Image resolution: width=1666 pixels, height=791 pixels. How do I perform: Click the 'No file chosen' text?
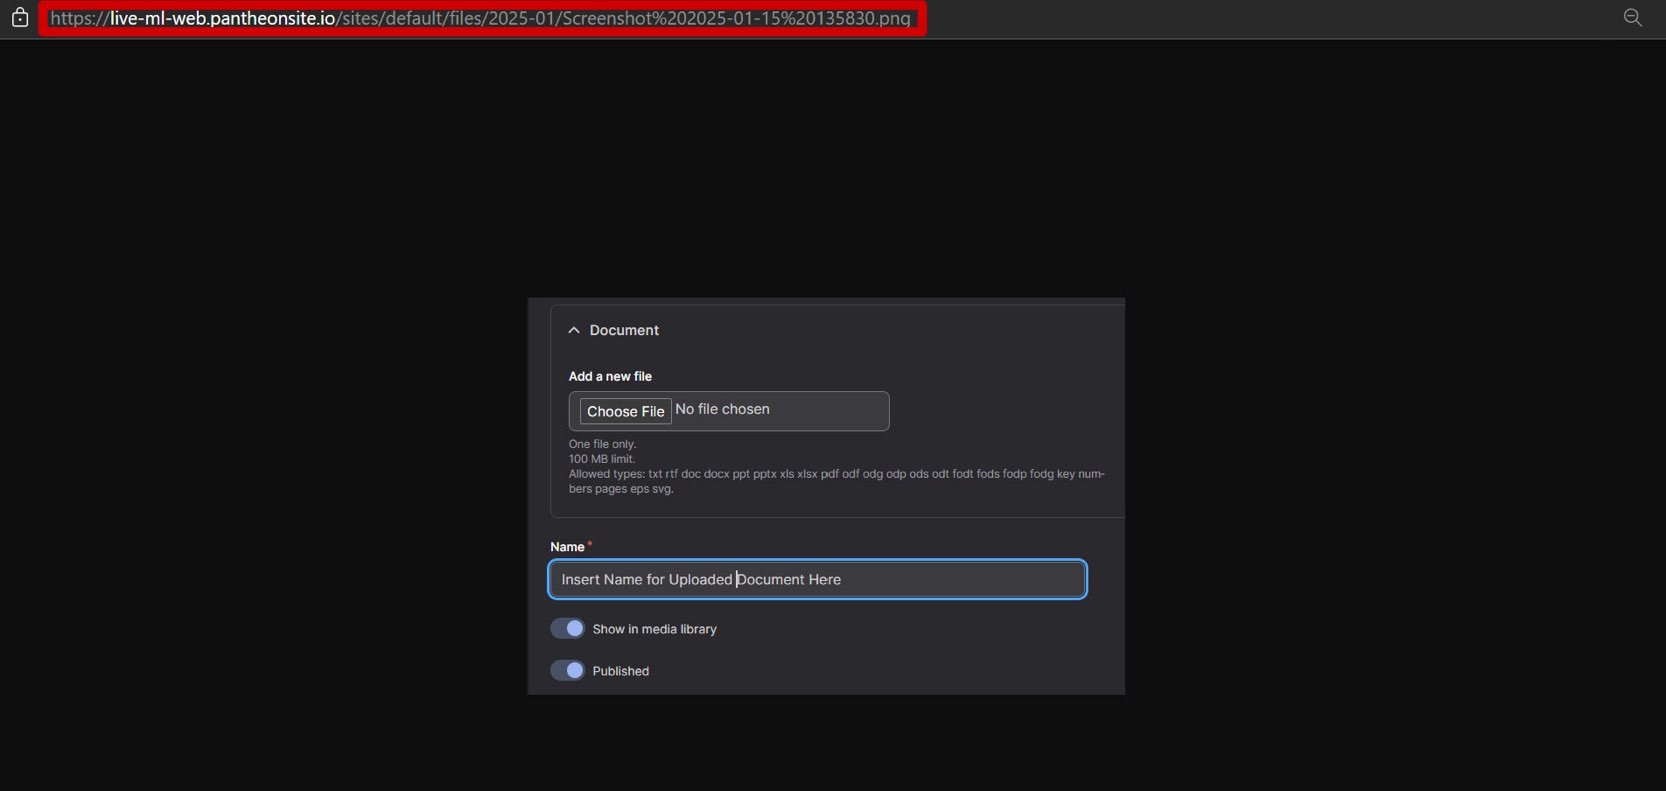722,409
